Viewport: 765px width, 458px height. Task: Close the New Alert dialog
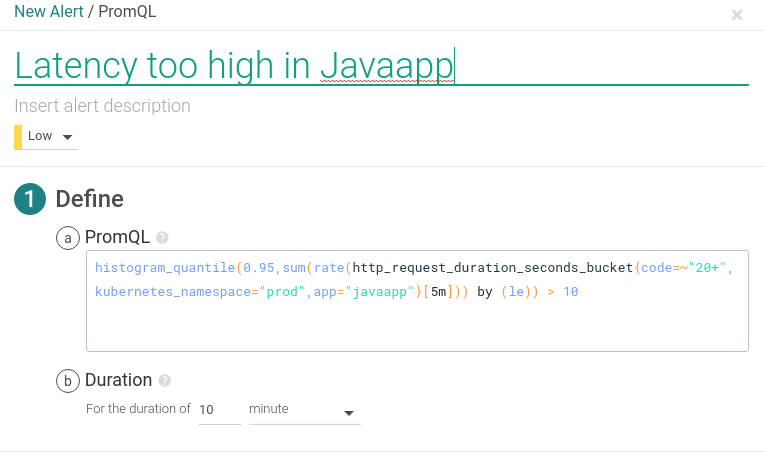[737, 15]
